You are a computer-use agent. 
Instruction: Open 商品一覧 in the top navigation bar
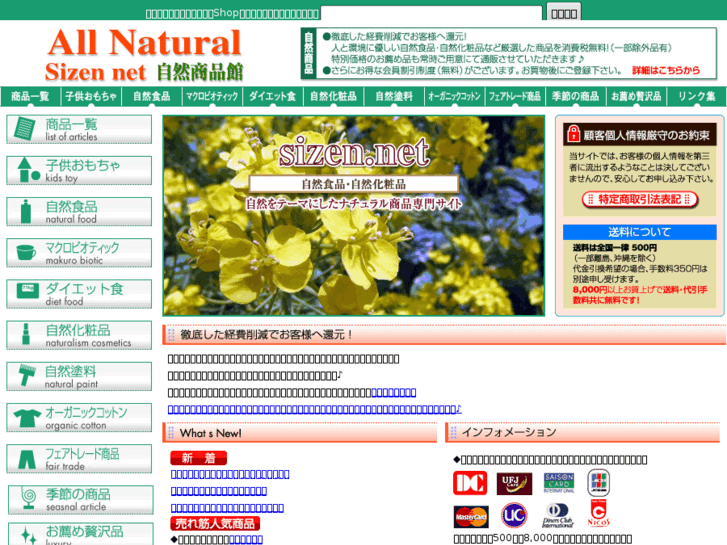coord(30,96)
